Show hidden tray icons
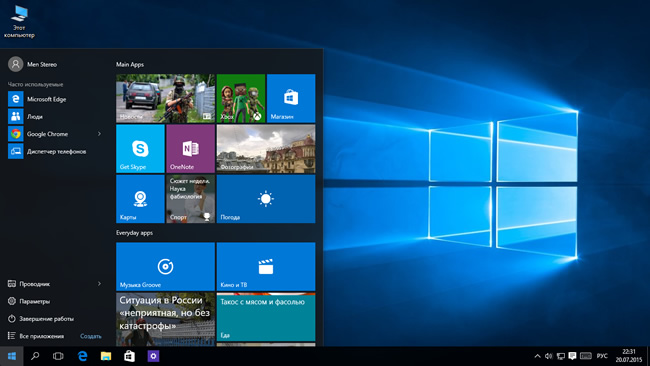Viewport: 650px width, 366px height. [537, 356]
